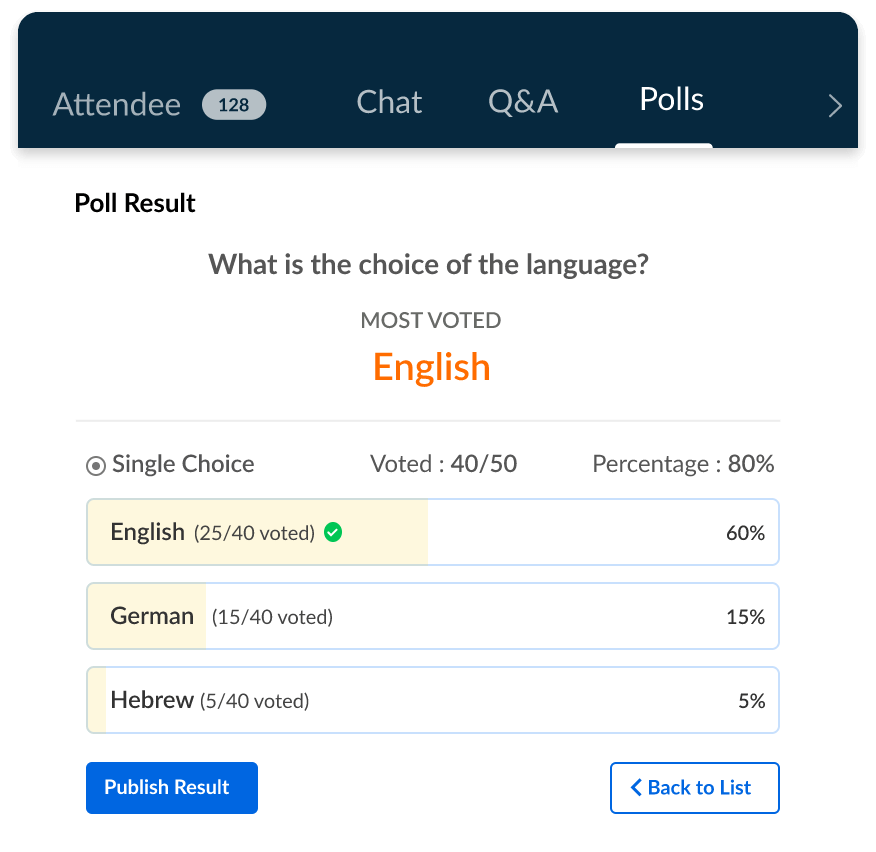Click the Hebrew poll result bar
Image resolution: width=876 pixels, height=852 pixels.
point(432,701)
